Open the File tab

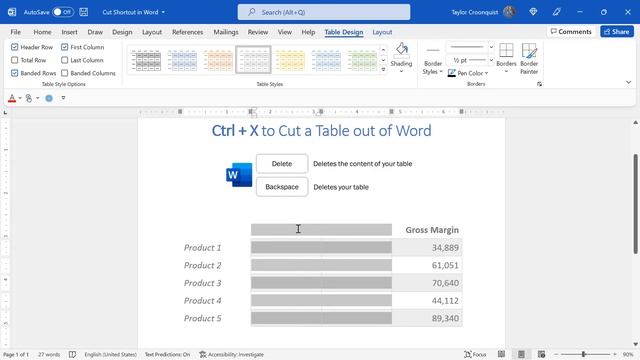pyautogui.click(x=16, y=32)
